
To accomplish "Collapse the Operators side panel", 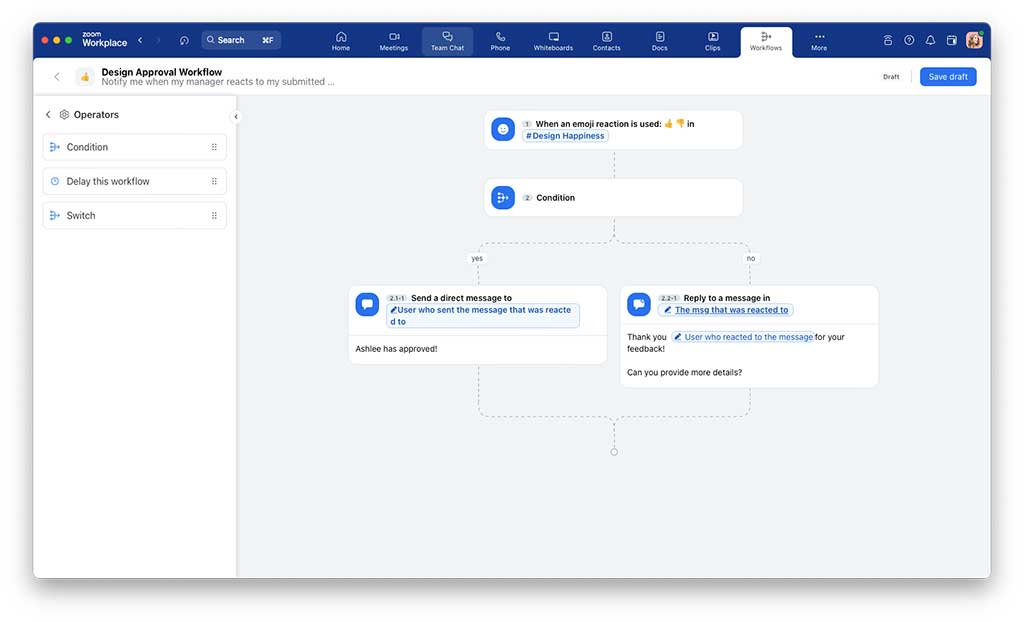I will point(236,117).
